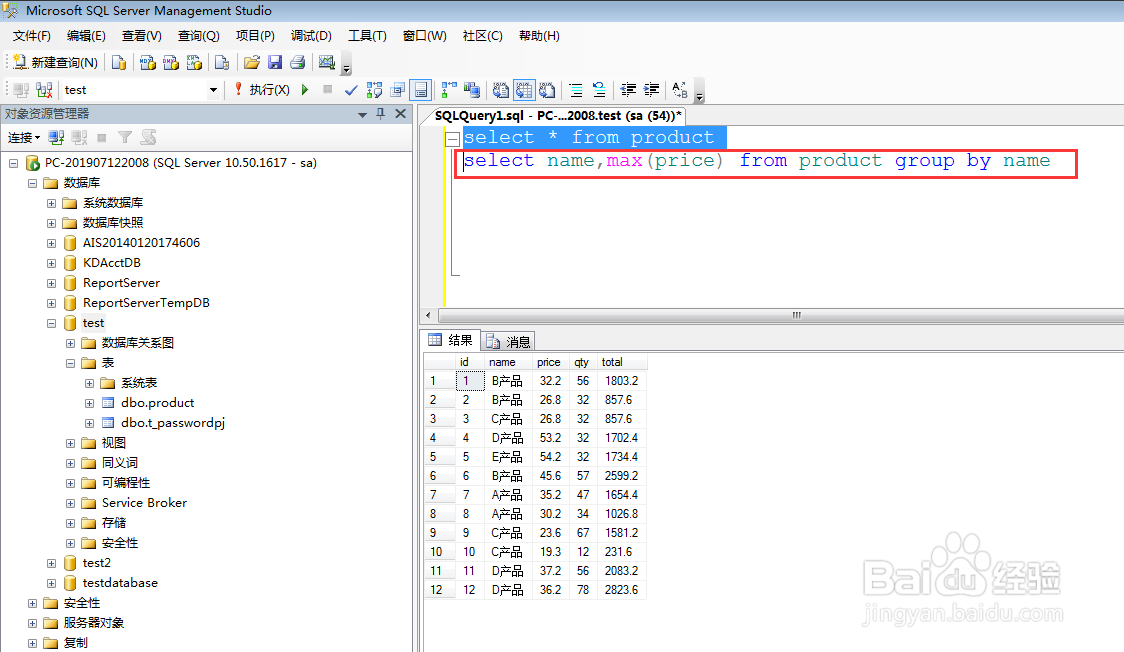This screenshot has width=1124, height=652.
Task: Display the estimated execution plan
Action: (x=374, y=90)
